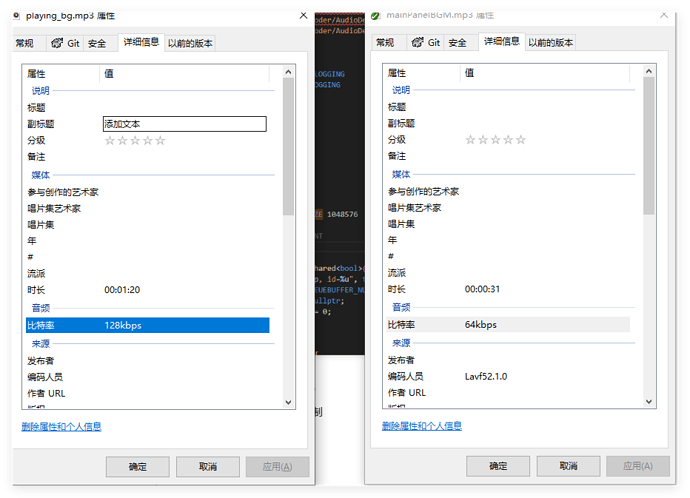Viewport: 690px width, 498px height.
Task: Set fifth rating star in playing_bg.mp3 window
Action: tap(160, 141)
